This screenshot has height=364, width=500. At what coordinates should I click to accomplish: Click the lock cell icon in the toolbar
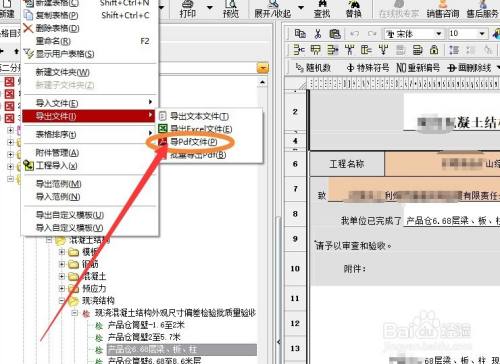pos(434,50)
